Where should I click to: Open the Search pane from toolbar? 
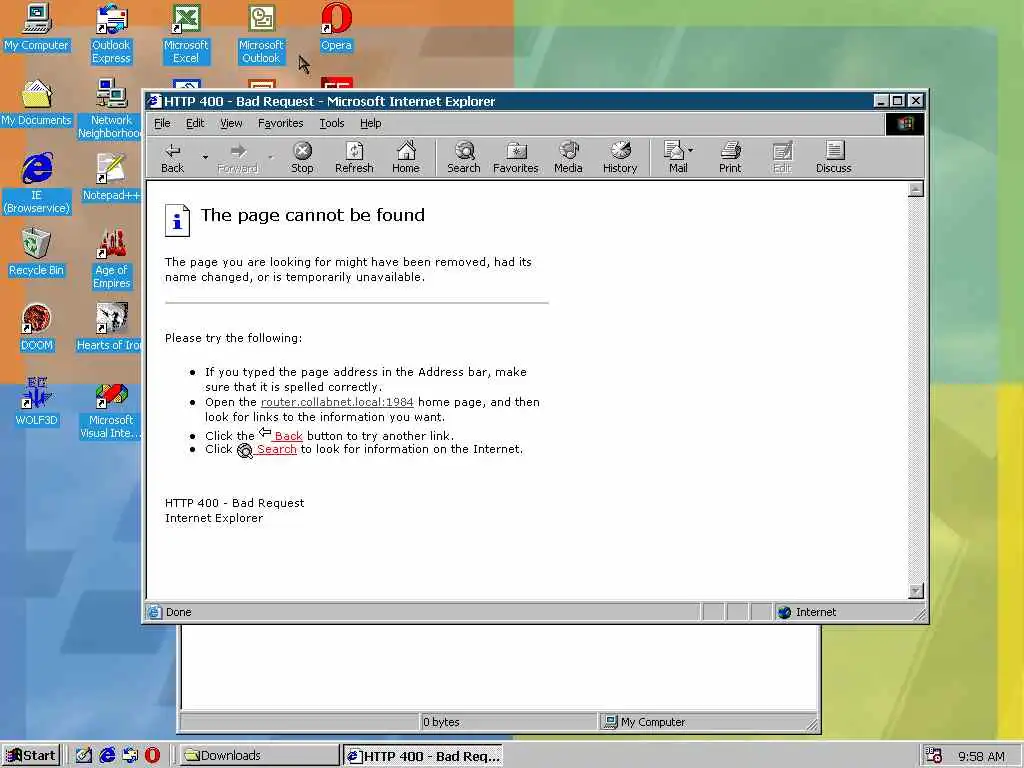point(464,158)
